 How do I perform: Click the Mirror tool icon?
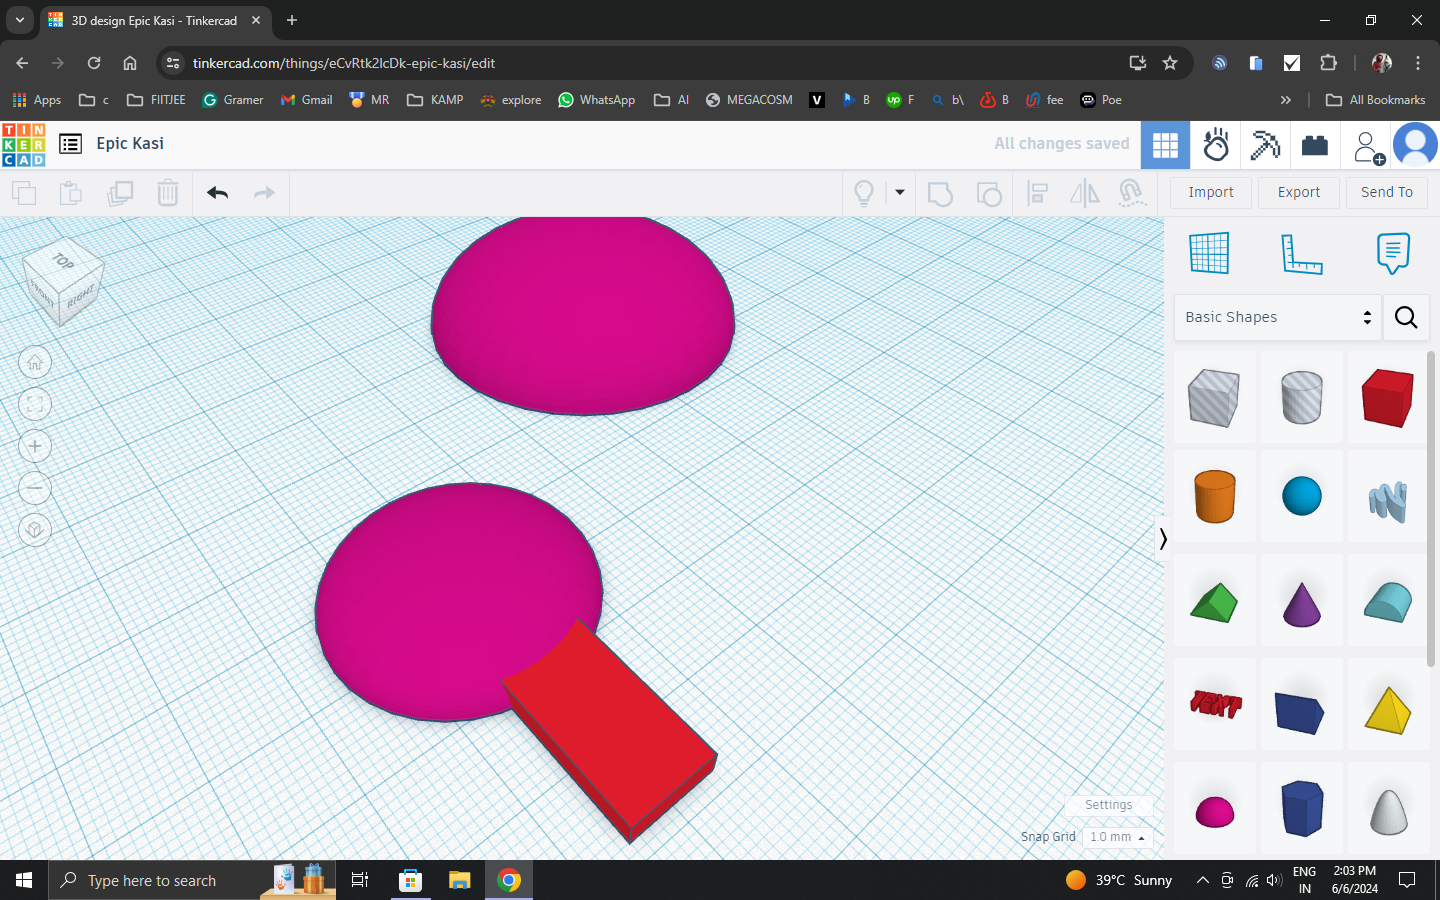tap(1085, 193)
